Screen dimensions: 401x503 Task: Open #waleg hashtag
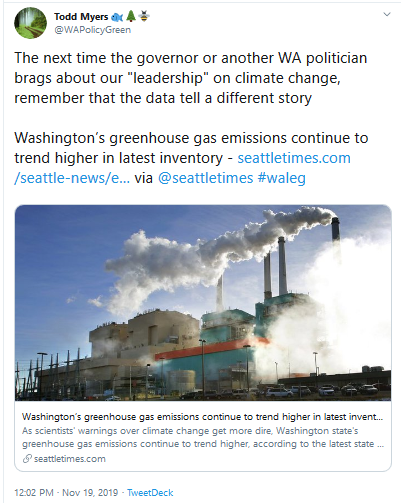(282, 178)
